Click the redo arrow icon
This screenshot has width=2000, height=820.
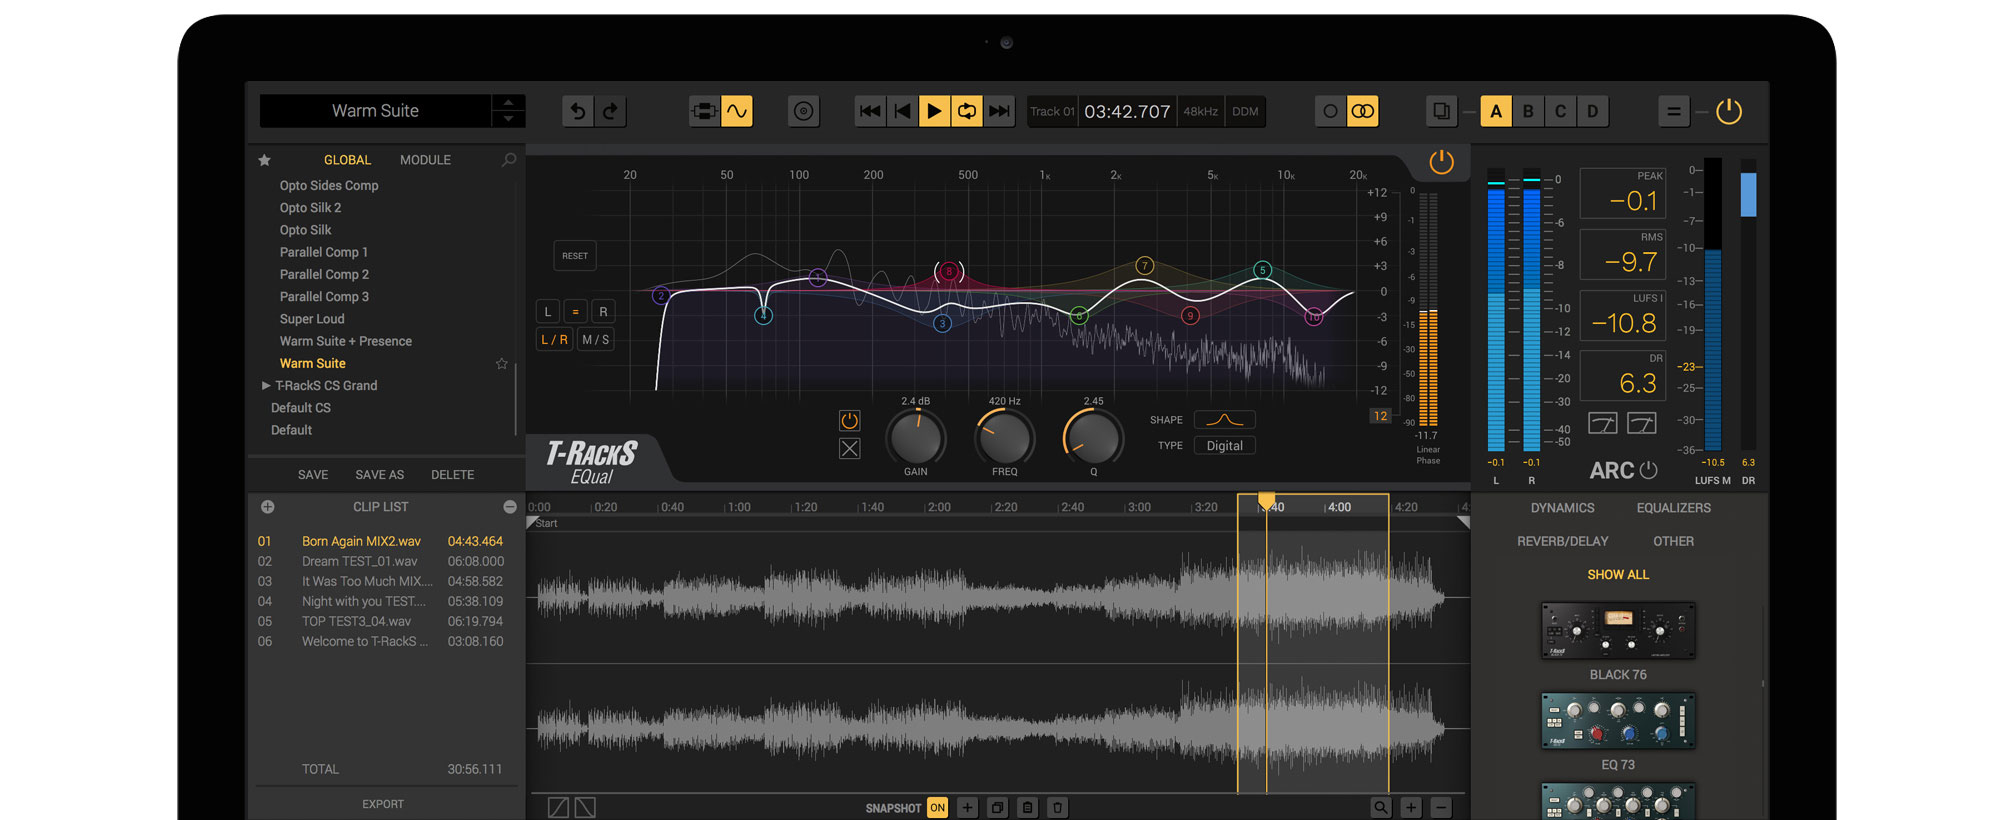[x=610, y=111]
